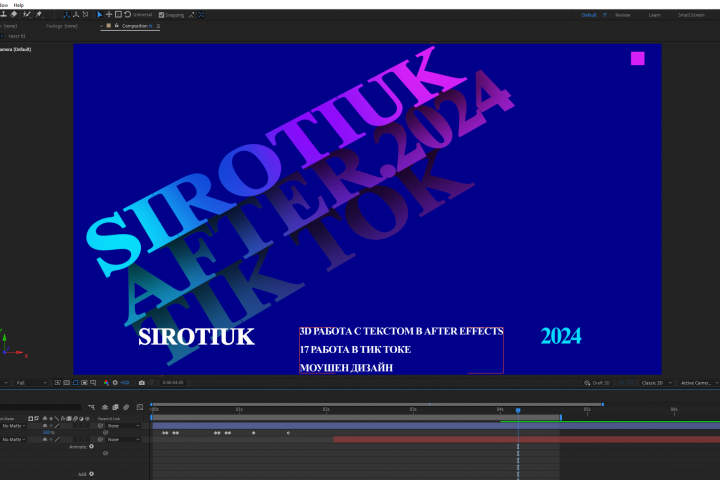Open the Full resolution dropdown
This screenshot has height=480, width=720.
point(31,383)
